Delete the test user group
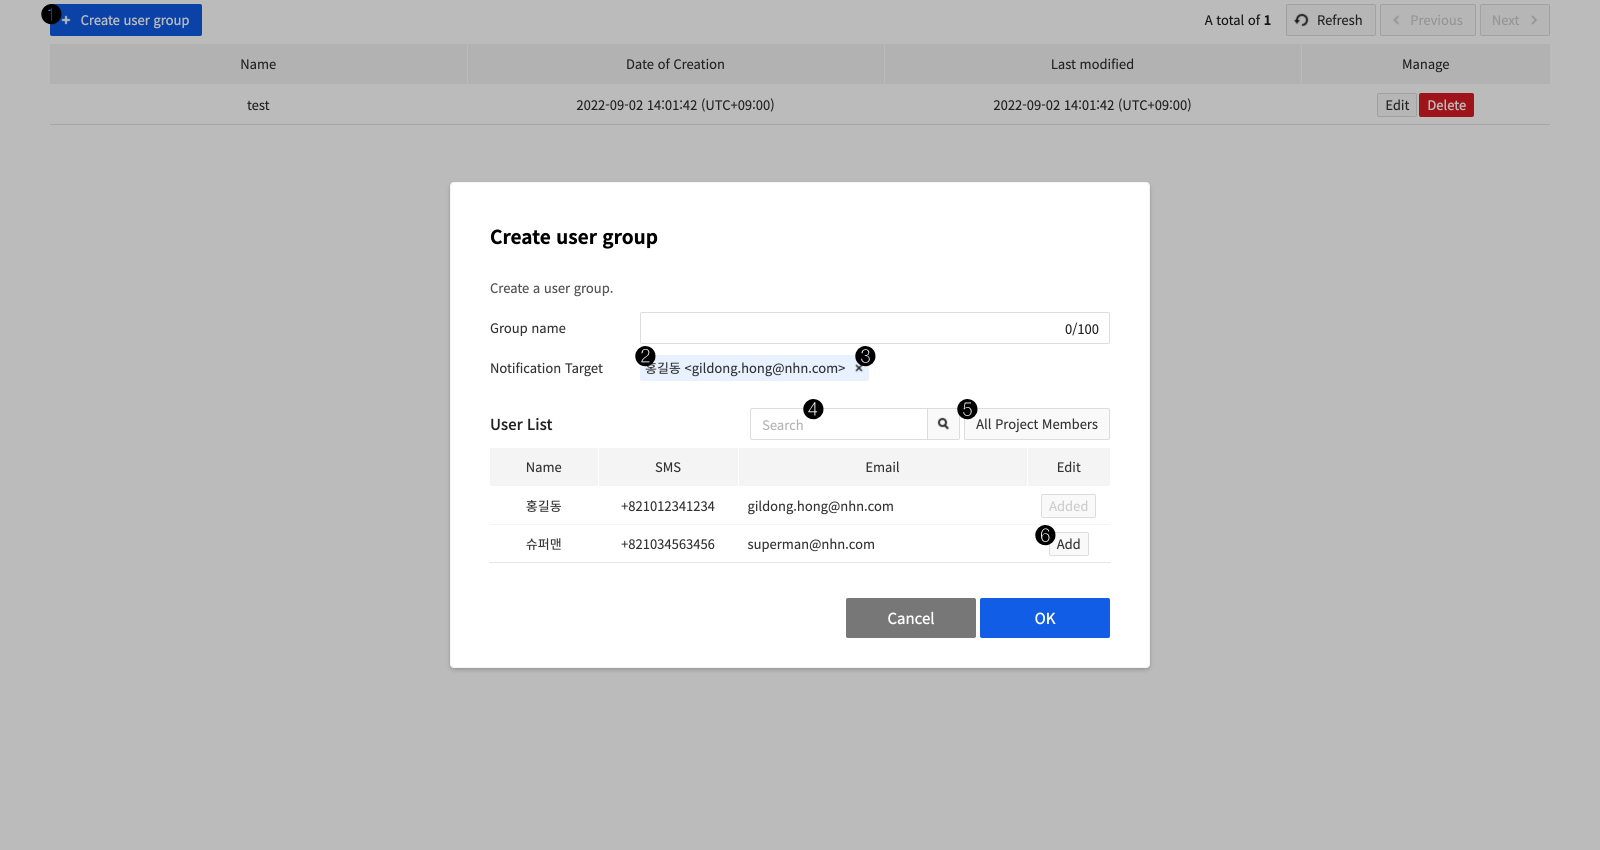The width and height of the screenshot is (1600, 850). click(1446, 105)
